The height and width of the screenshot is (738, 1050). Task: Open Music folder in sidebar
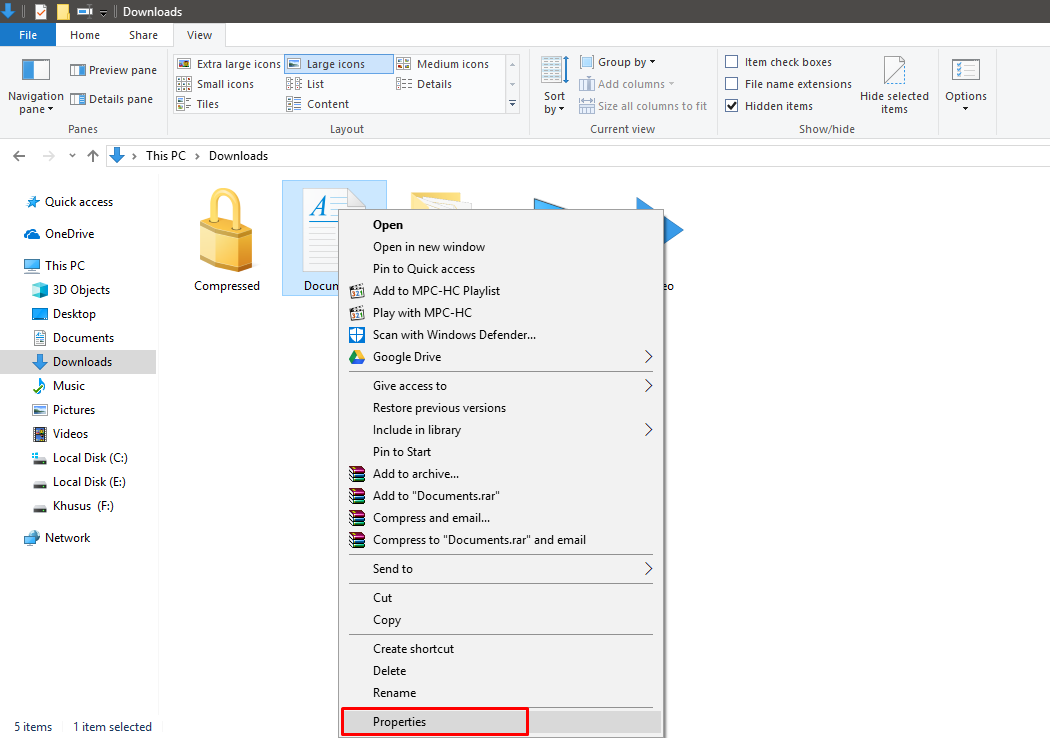tap(68, 386)
